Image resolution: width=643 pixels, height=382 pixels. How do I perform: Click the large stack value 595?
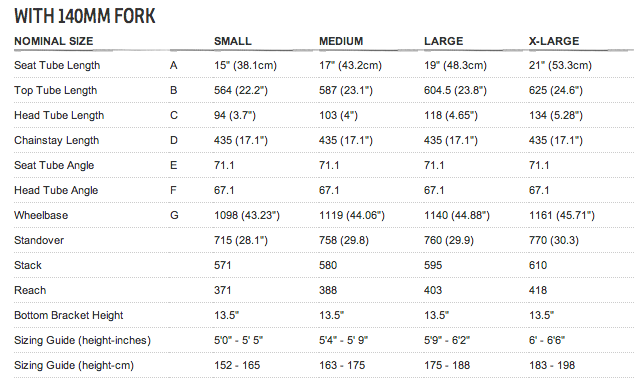click(433, 265)
